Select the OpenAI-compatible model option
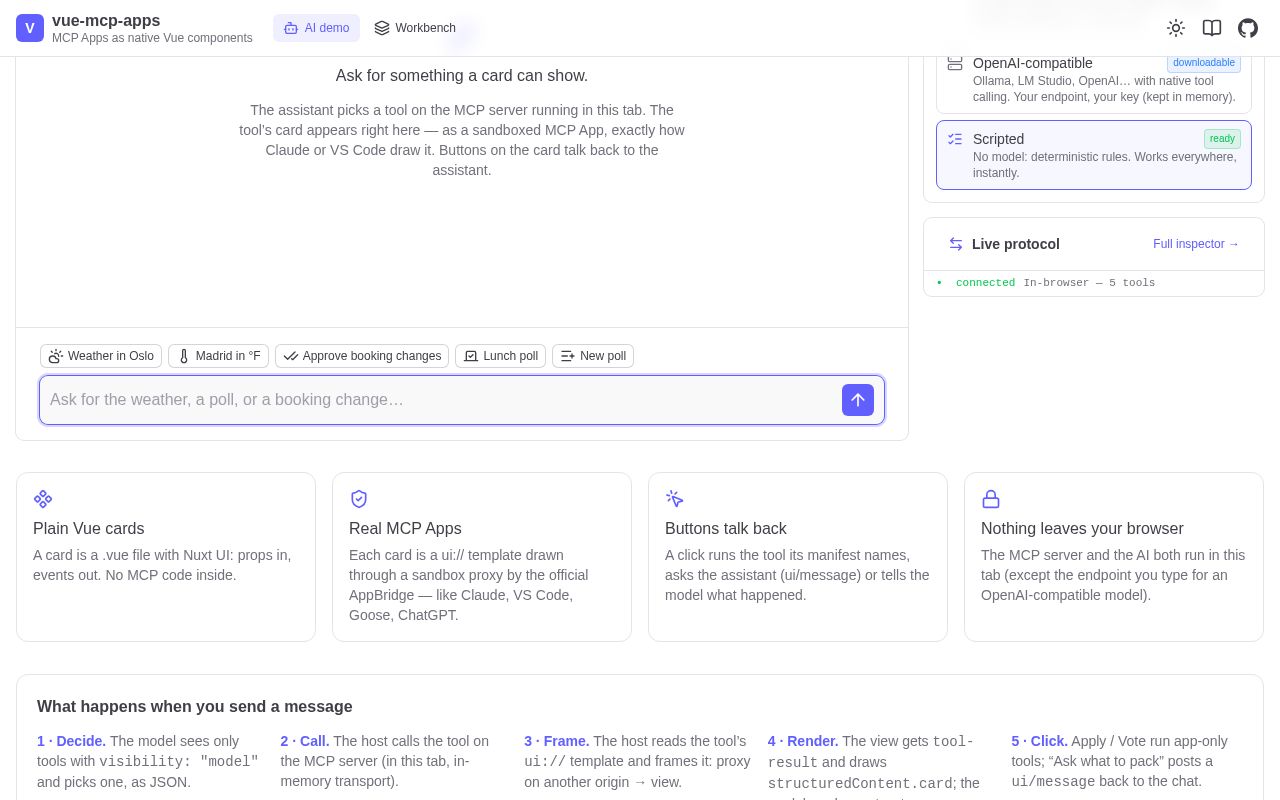 1094,84
